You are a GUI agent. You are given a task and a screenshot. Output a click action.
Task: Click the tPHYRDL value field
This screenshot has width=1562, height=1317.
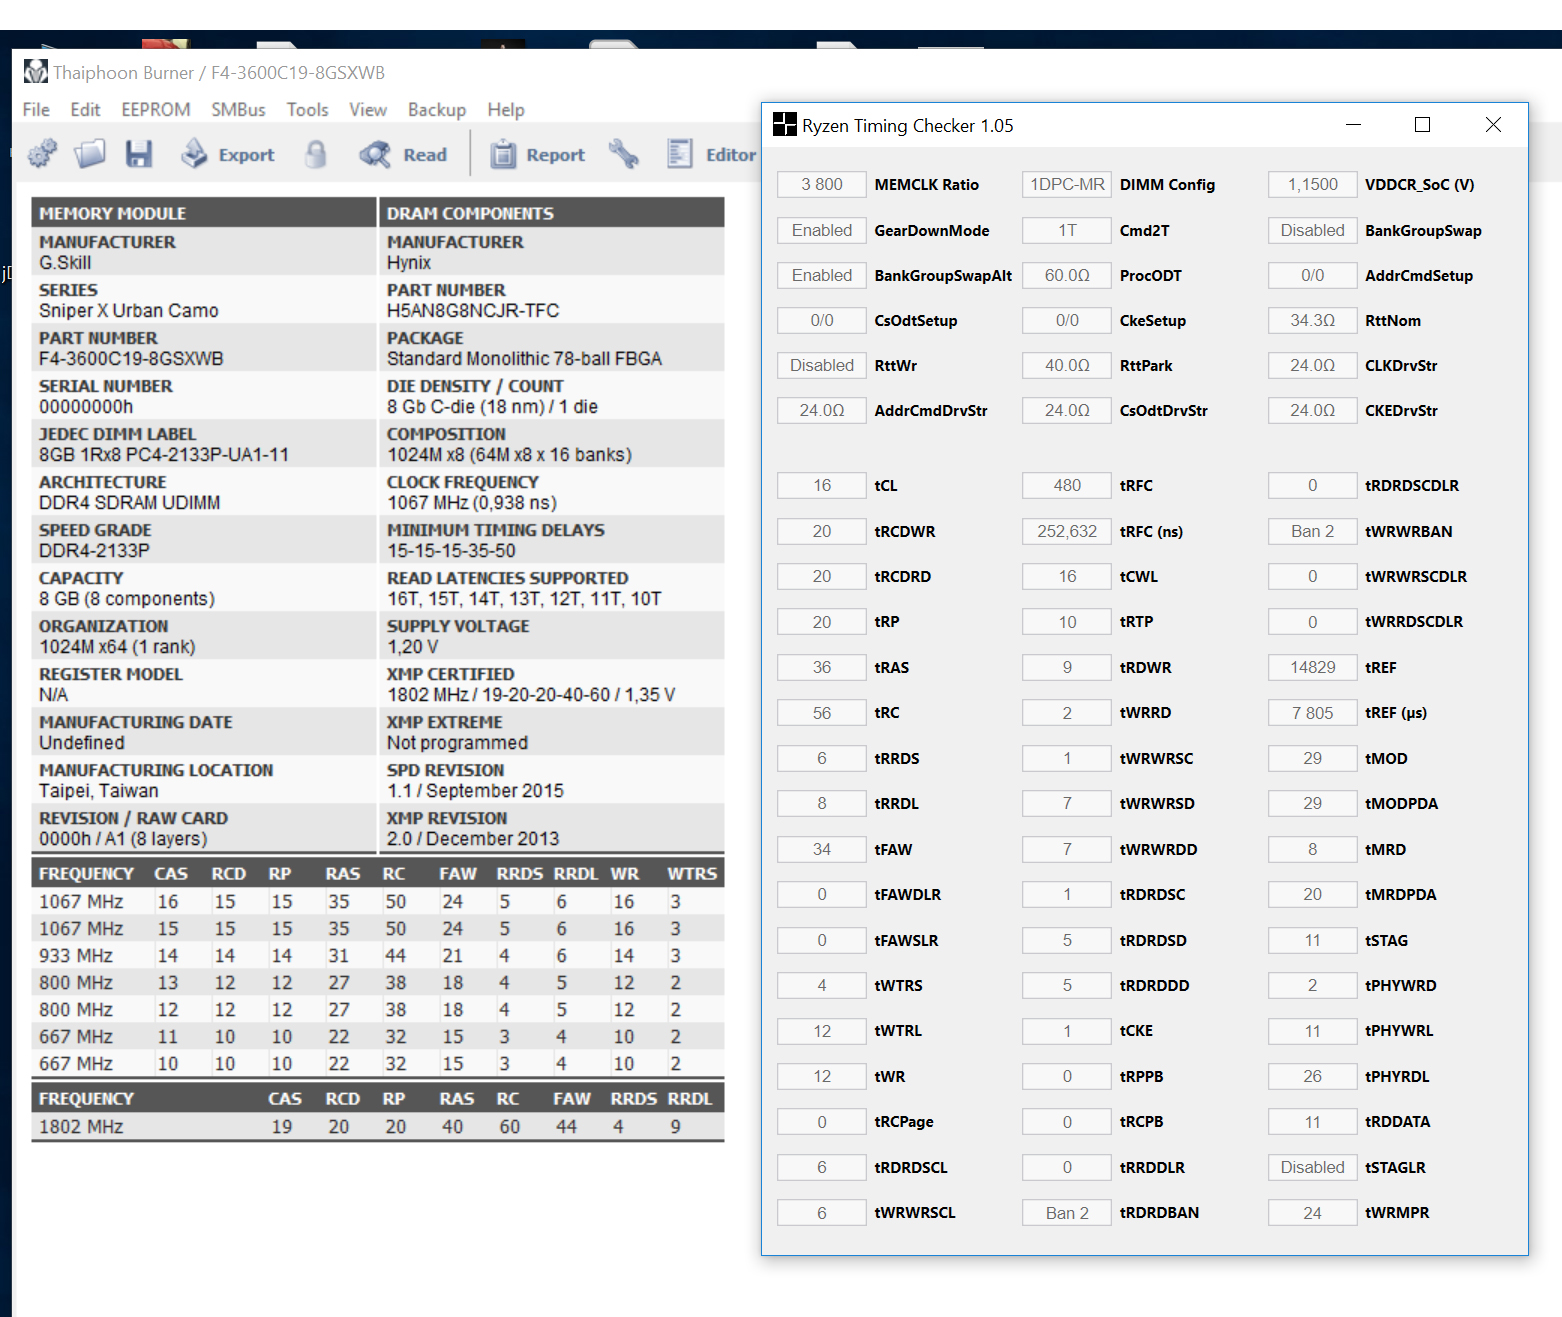[x=1312, y=1076]
